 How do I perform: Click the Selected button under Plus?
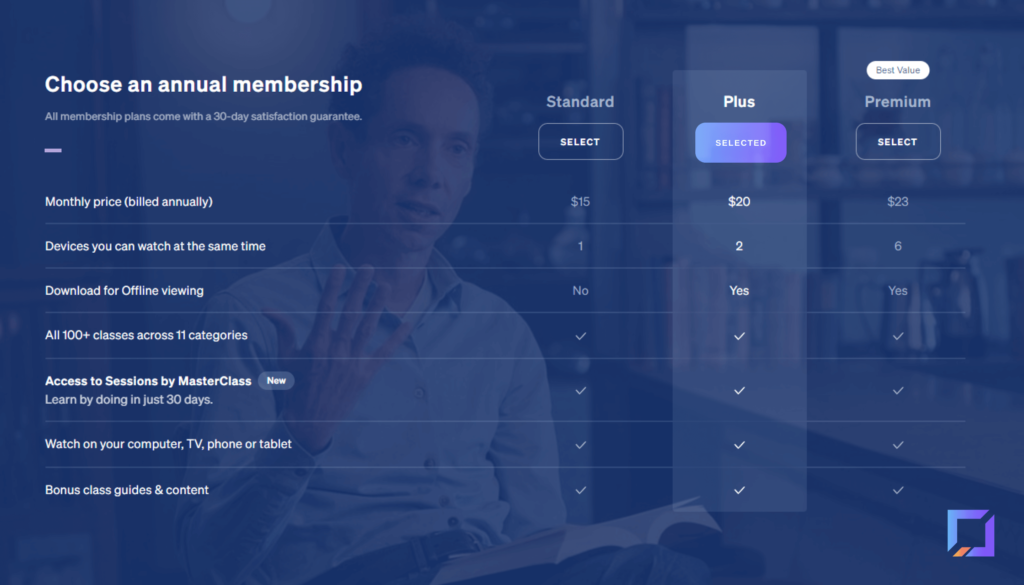pyautogui.click(x=740, y=142)
